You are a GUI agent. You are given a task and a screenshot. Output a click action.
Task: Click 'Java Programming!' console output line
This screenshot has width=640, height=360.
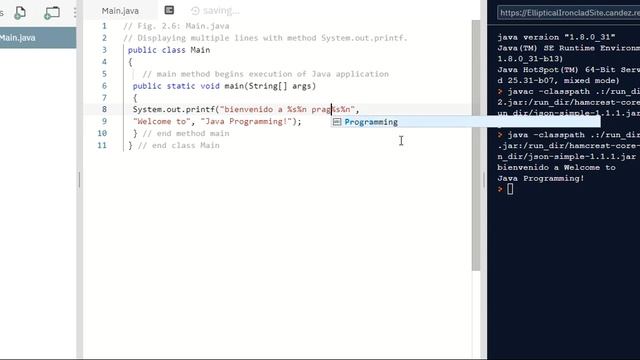pyautogui.click(x=540, y=178)
